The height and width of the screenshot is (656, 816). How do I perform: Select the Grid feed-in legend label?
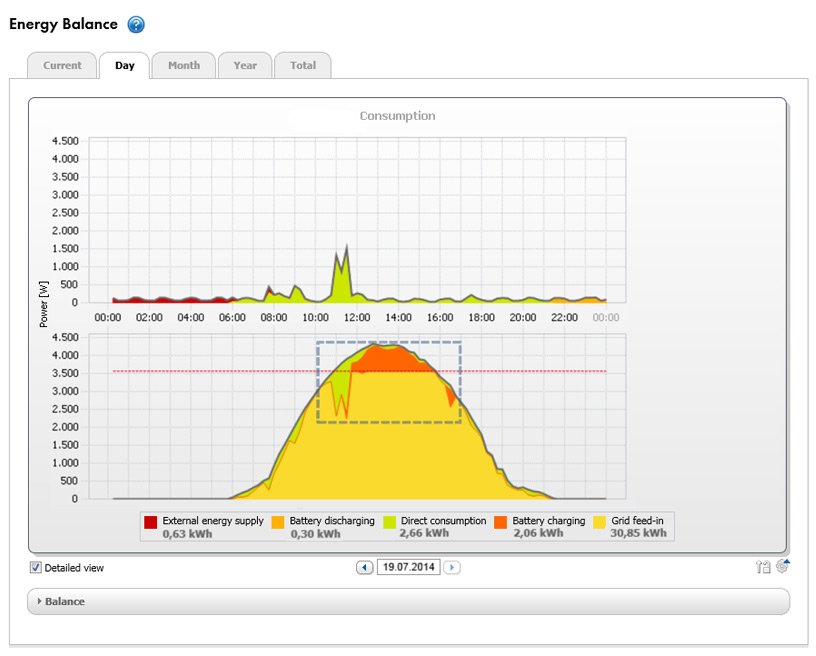point(638,521)
